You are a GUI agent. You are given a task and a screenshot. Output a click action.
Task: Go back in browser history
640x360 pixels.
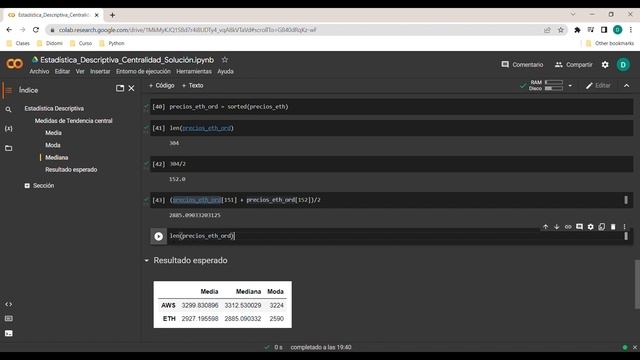point(9,30)
